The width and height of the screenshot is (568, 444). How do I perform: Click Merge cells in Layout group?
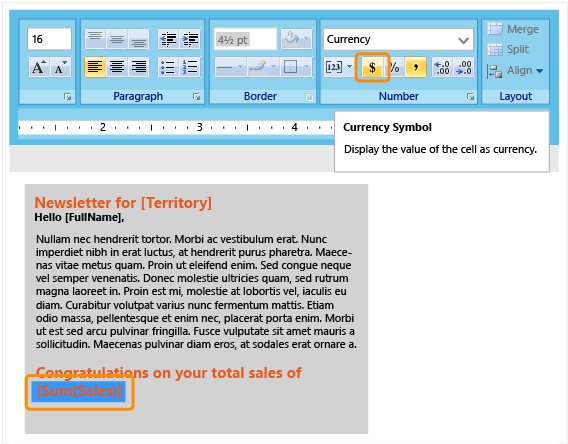(513, 29)
